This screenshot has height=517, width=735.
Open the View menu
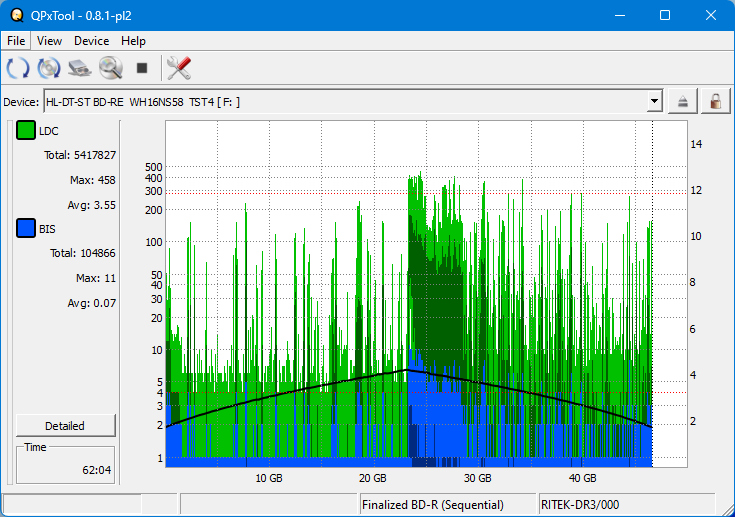click(x=49, y=41)
